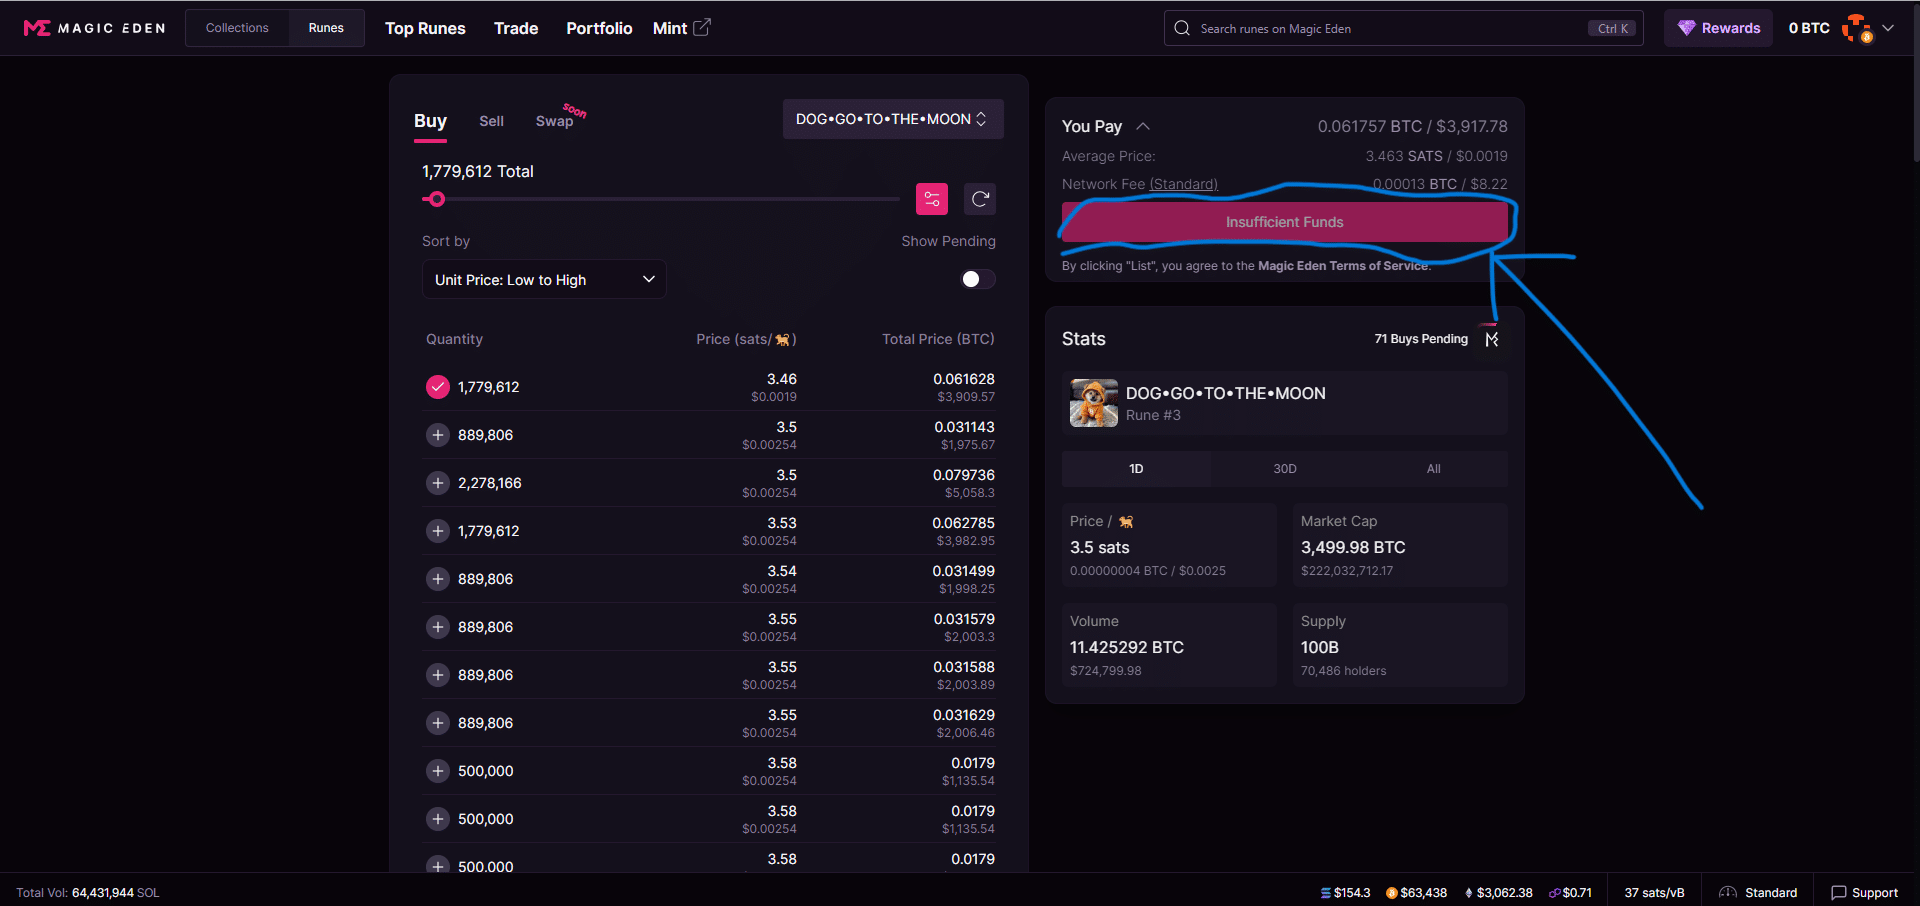Click the search magnifier icon
This screenshot has height=906, width=1920.
1182,28
